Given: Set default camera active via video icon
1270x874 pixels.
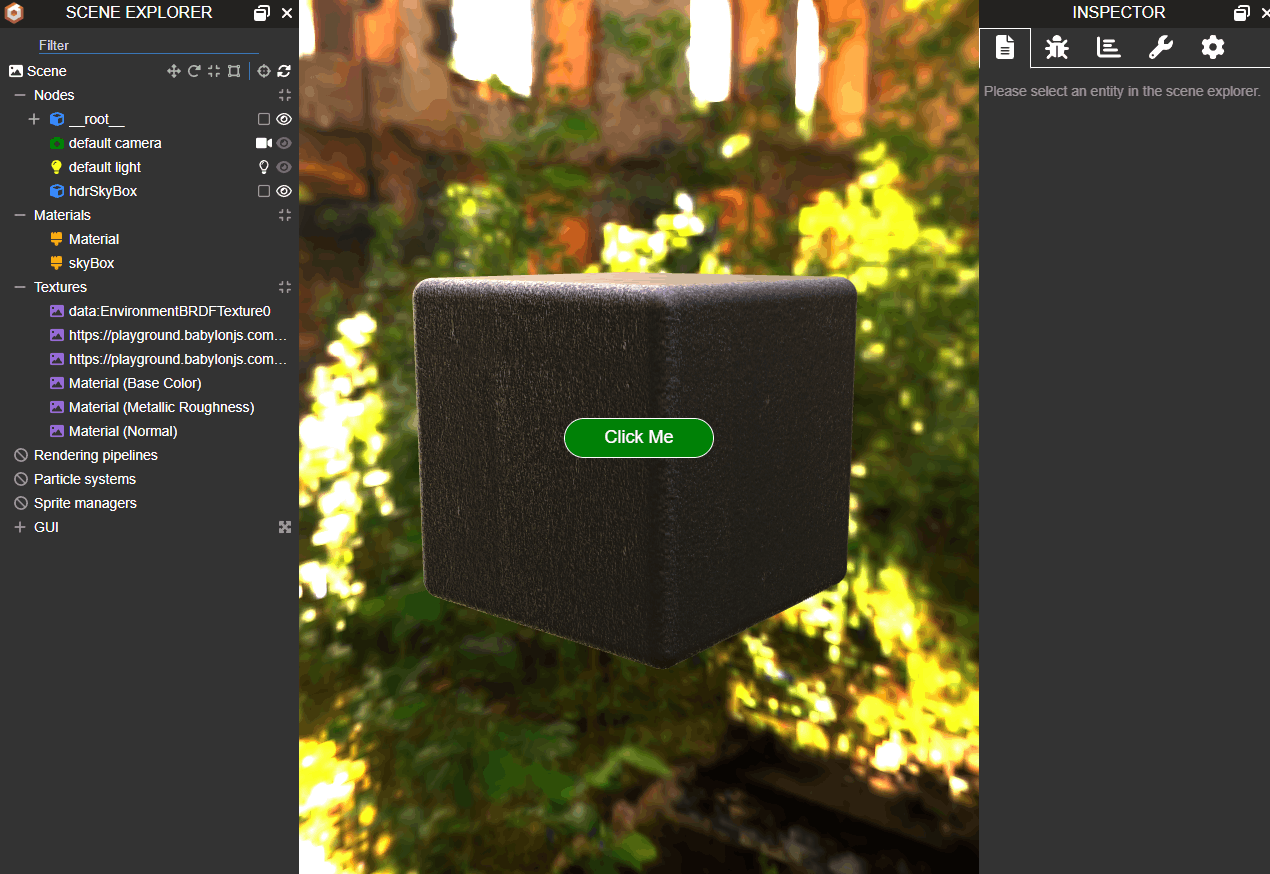Looking at the screenshot, I should 264,143.
